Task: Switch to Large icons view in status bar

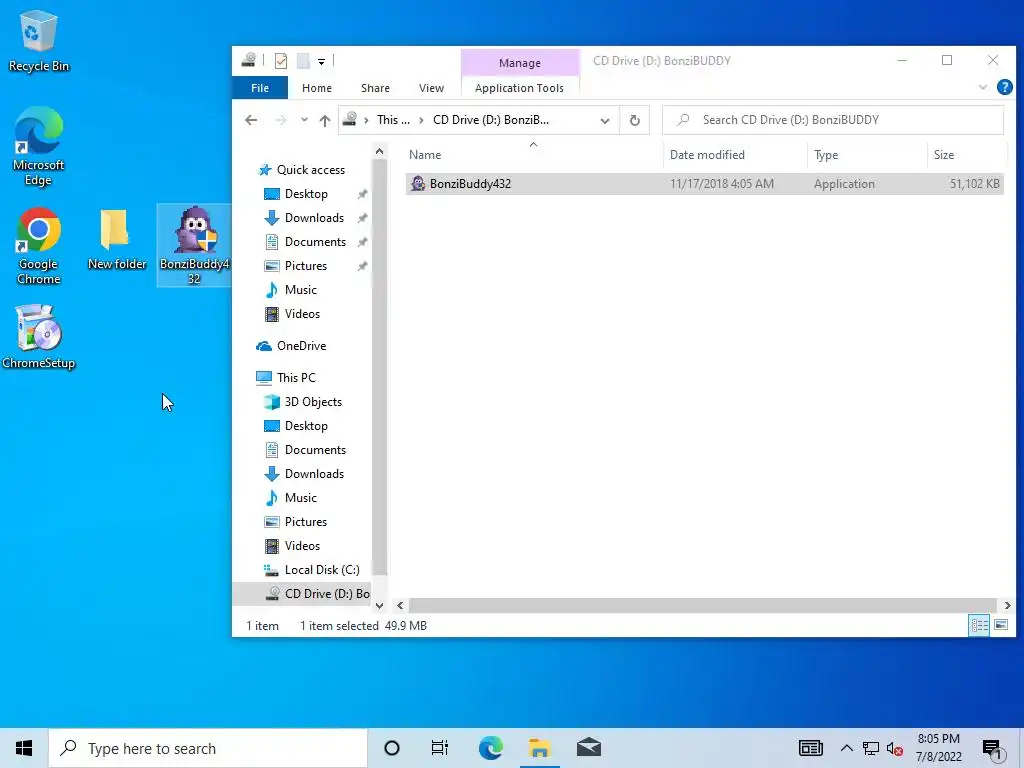Action: (x=1000, y=625)
